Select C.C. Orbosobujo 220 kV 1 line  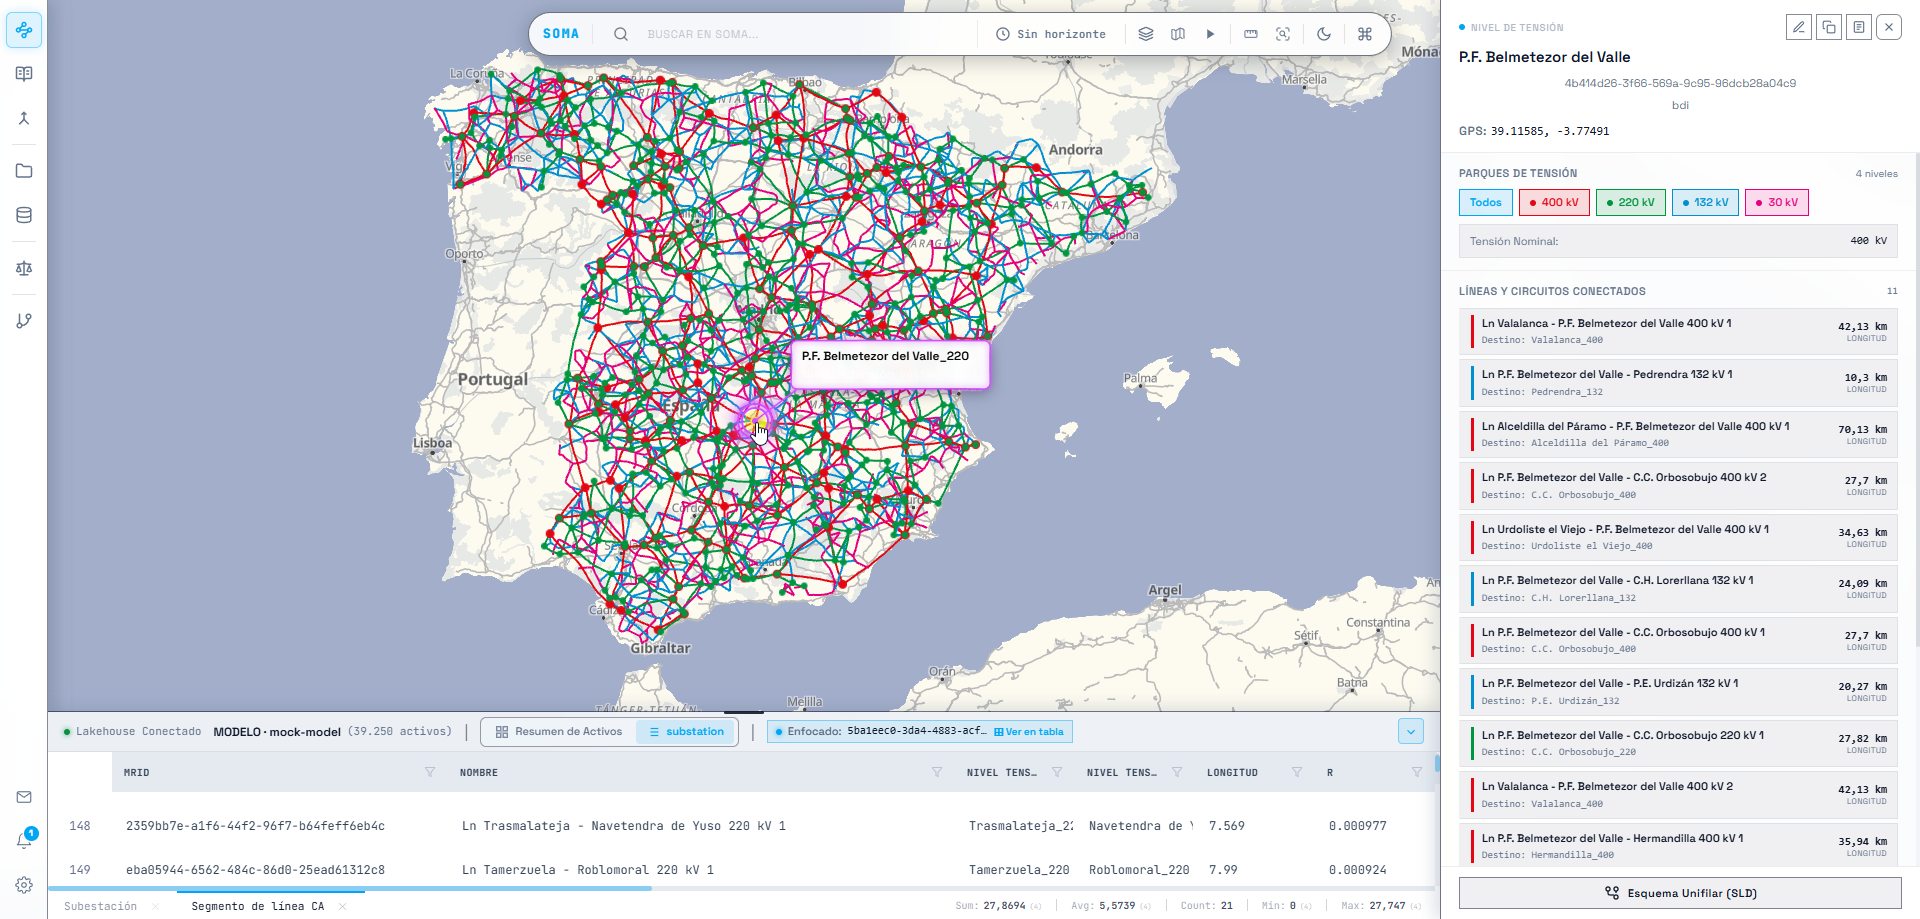tap(1678, 743)
